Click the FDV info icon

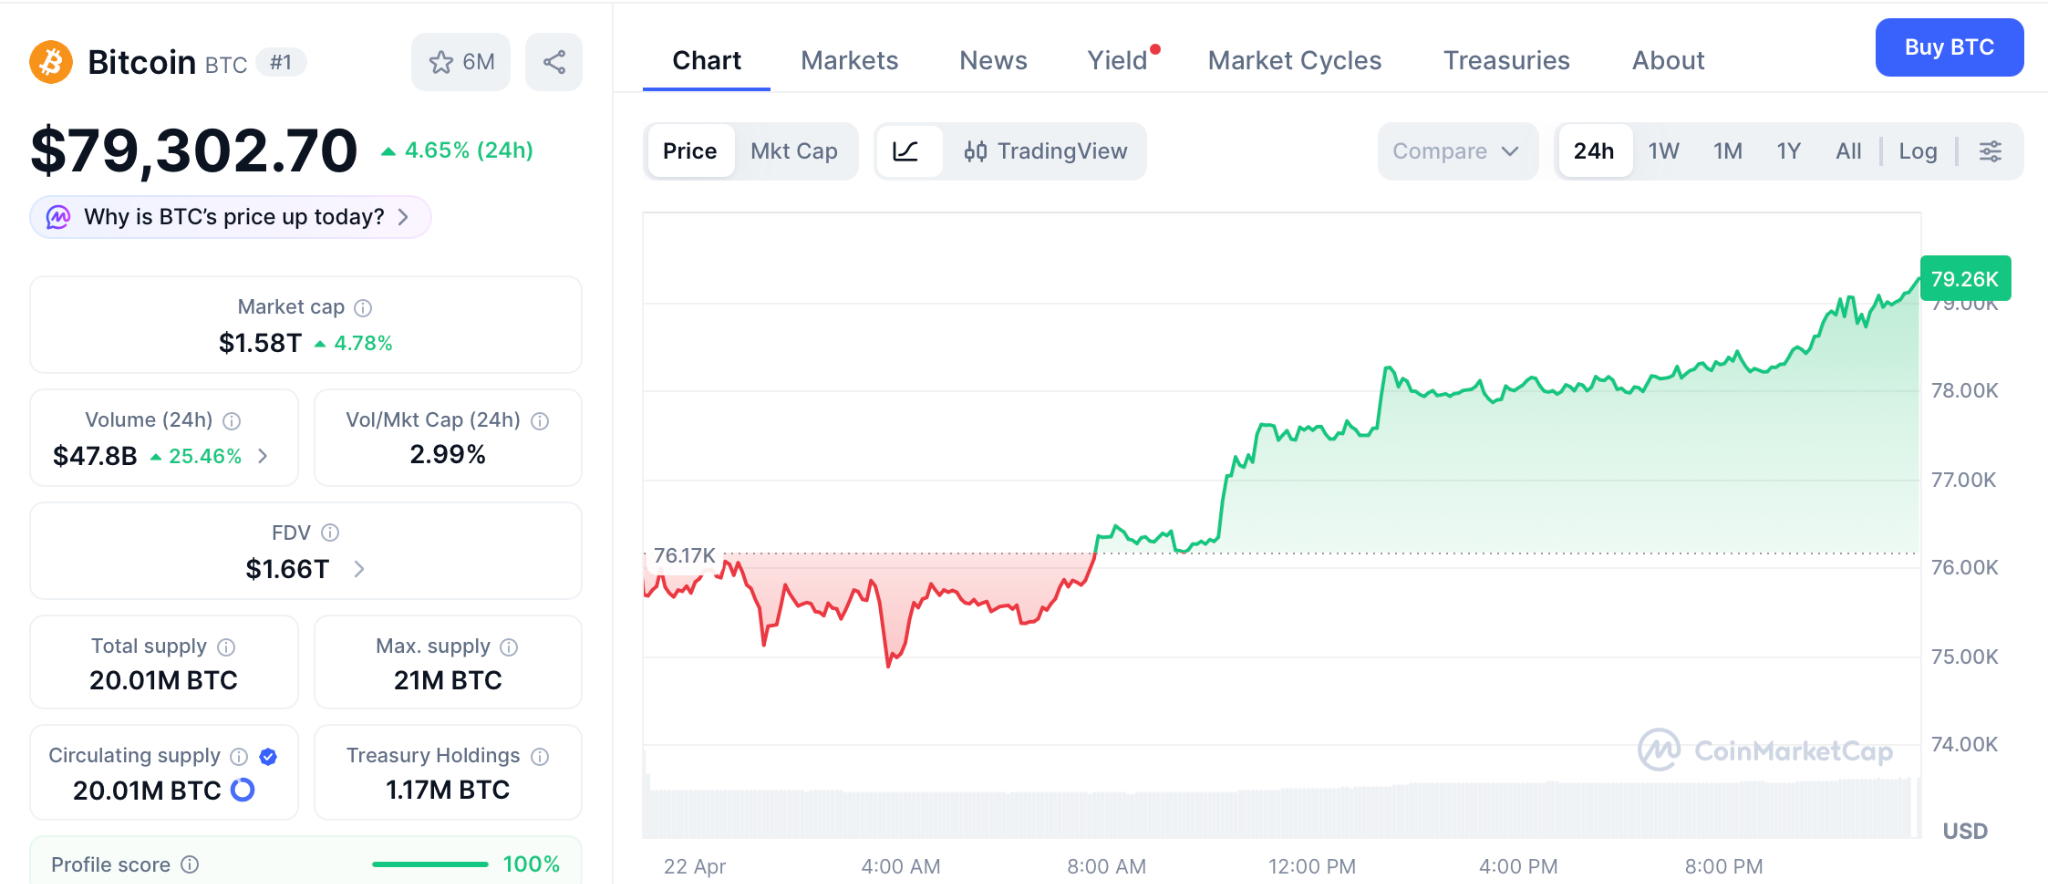point(330,533)
